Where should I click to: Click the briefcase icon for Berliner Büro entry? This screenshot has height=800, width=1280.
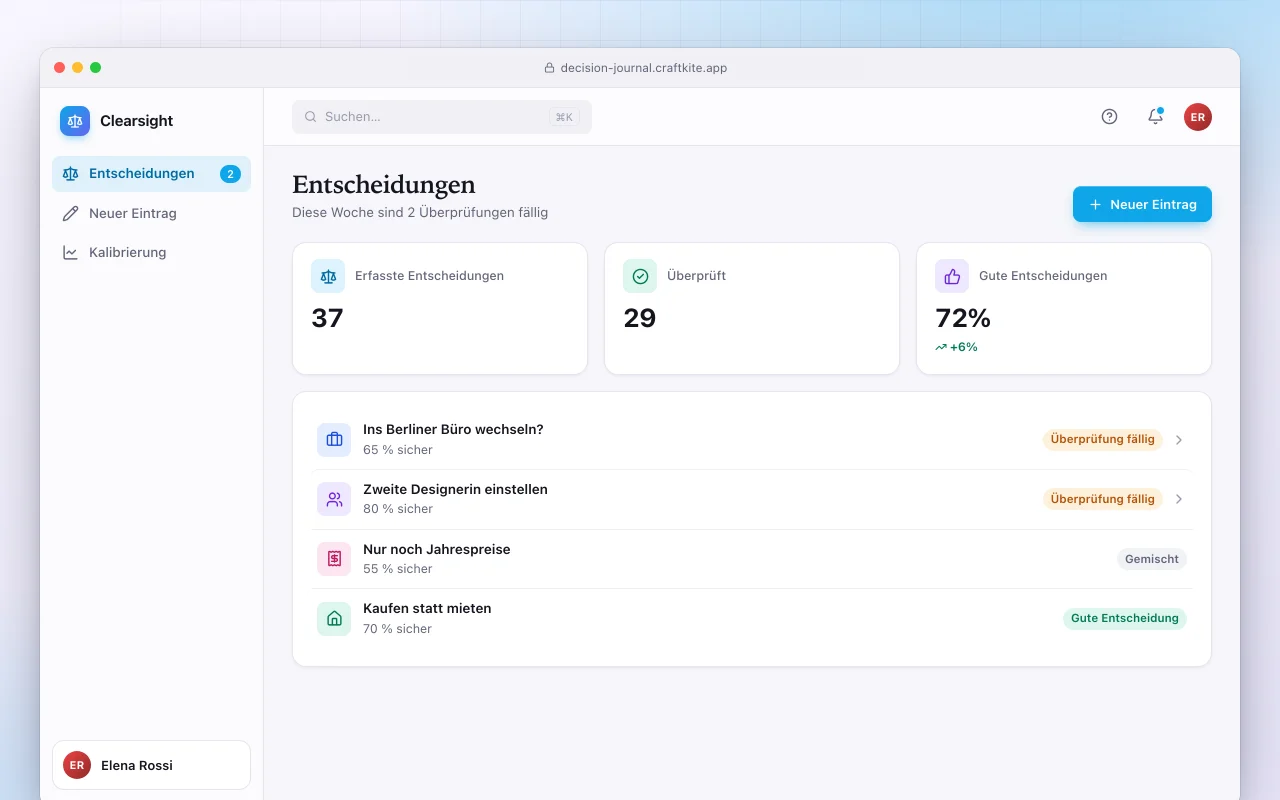tap(334, 440)
